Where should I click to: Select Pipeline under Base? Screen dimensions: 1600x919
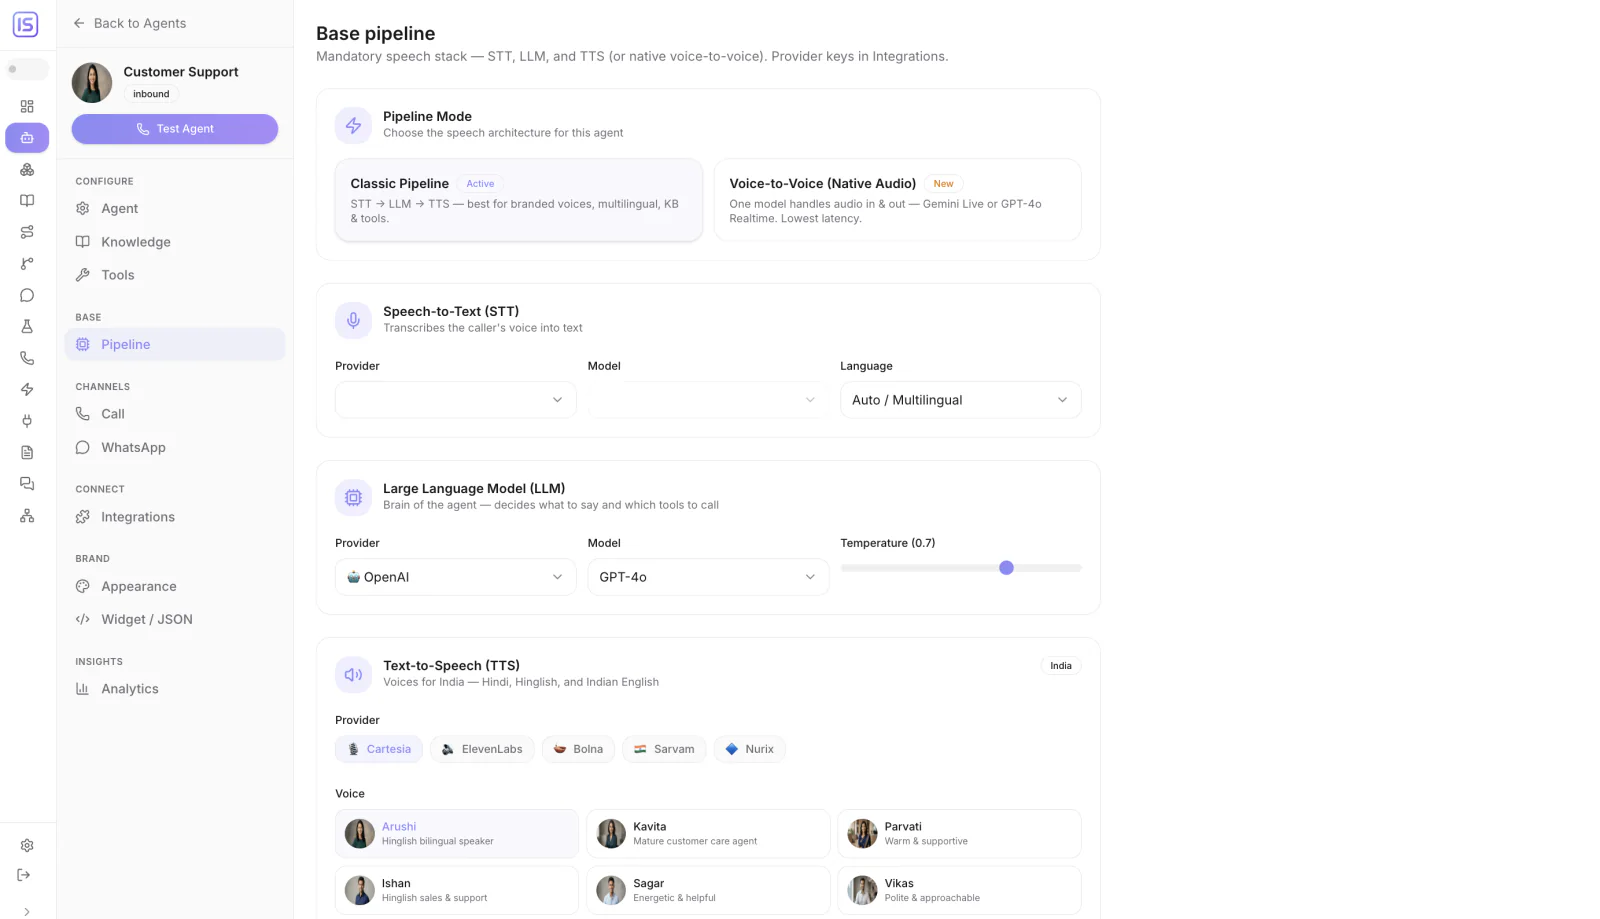click(x=175, y=344)
